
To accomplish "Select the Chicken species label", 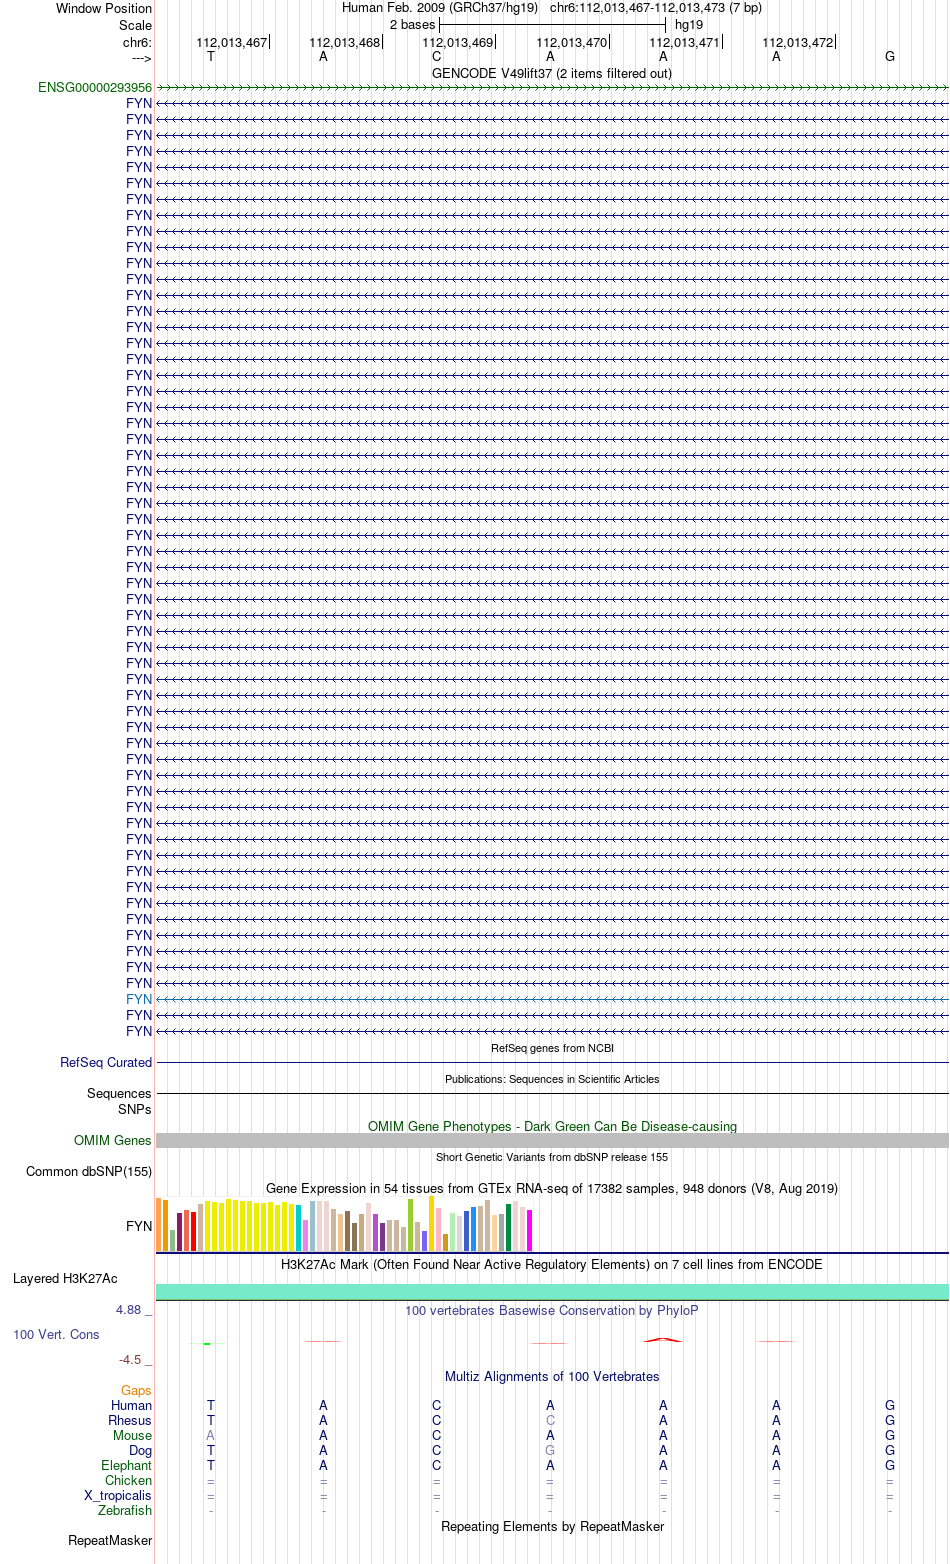I will pyautogui.click(x=129, y=1481).
